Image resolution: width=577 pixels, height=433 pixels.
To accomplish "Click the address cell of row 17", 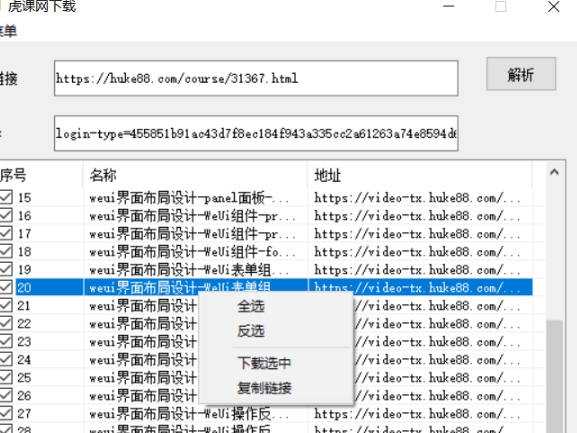I will (420, 234).
